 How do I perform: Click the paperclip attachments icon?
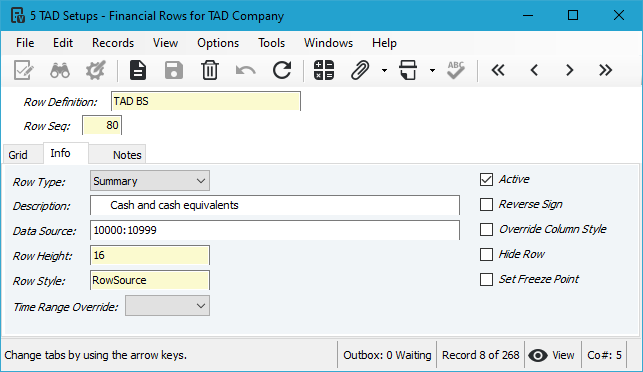click(x=360, y=70)
